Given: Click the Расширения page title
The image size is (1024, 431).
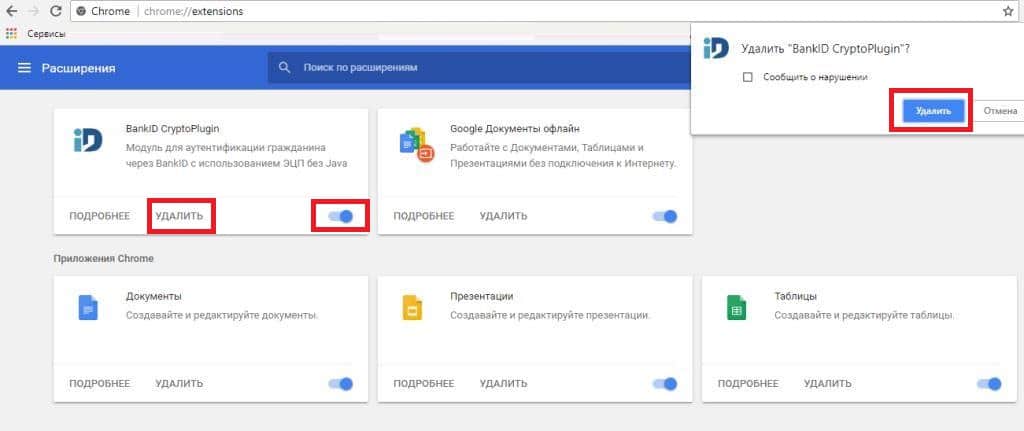Looking at the screenshot, I should (x=78, y=68).
